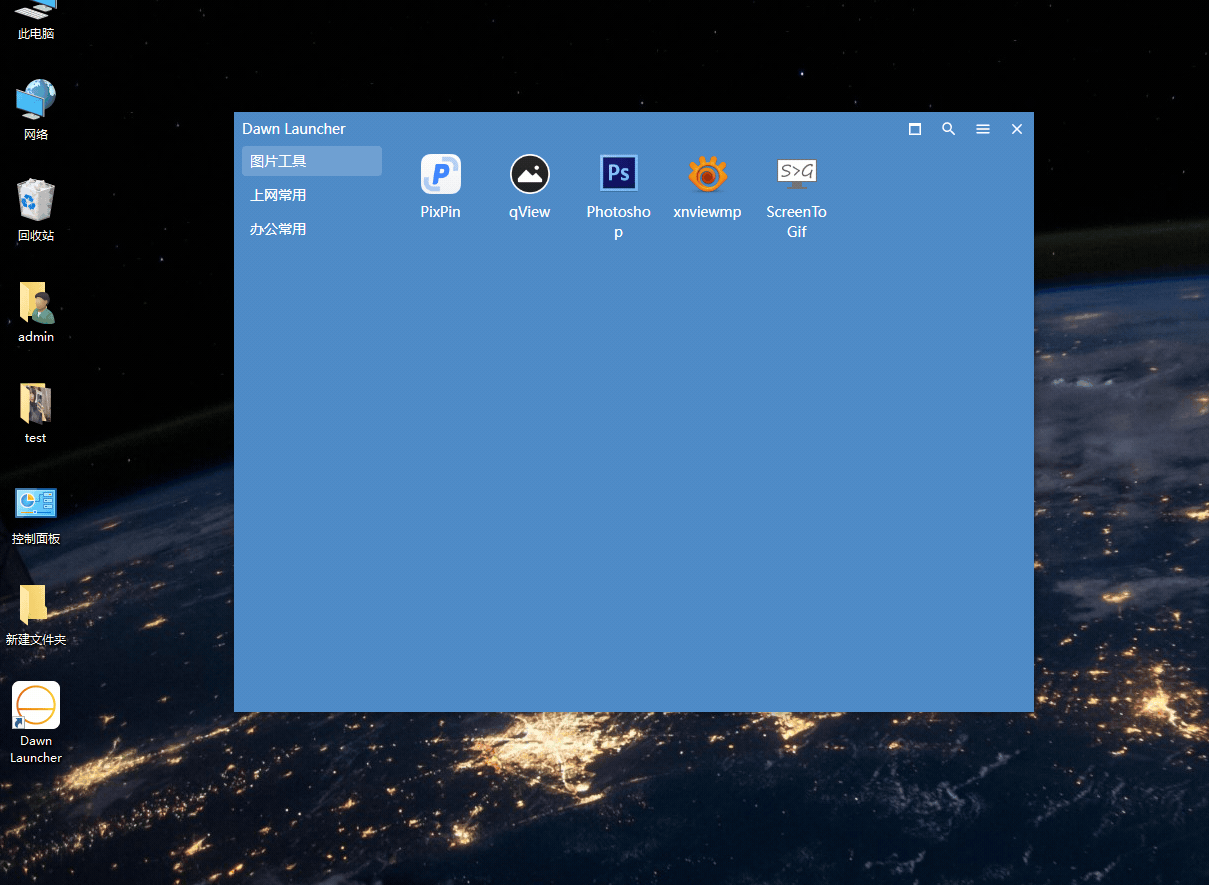Image resolution: width=1209 pixels, height=885 pixels.
Task: Select the 控制面板 desktop icon
Action: (x=36, y=503)
